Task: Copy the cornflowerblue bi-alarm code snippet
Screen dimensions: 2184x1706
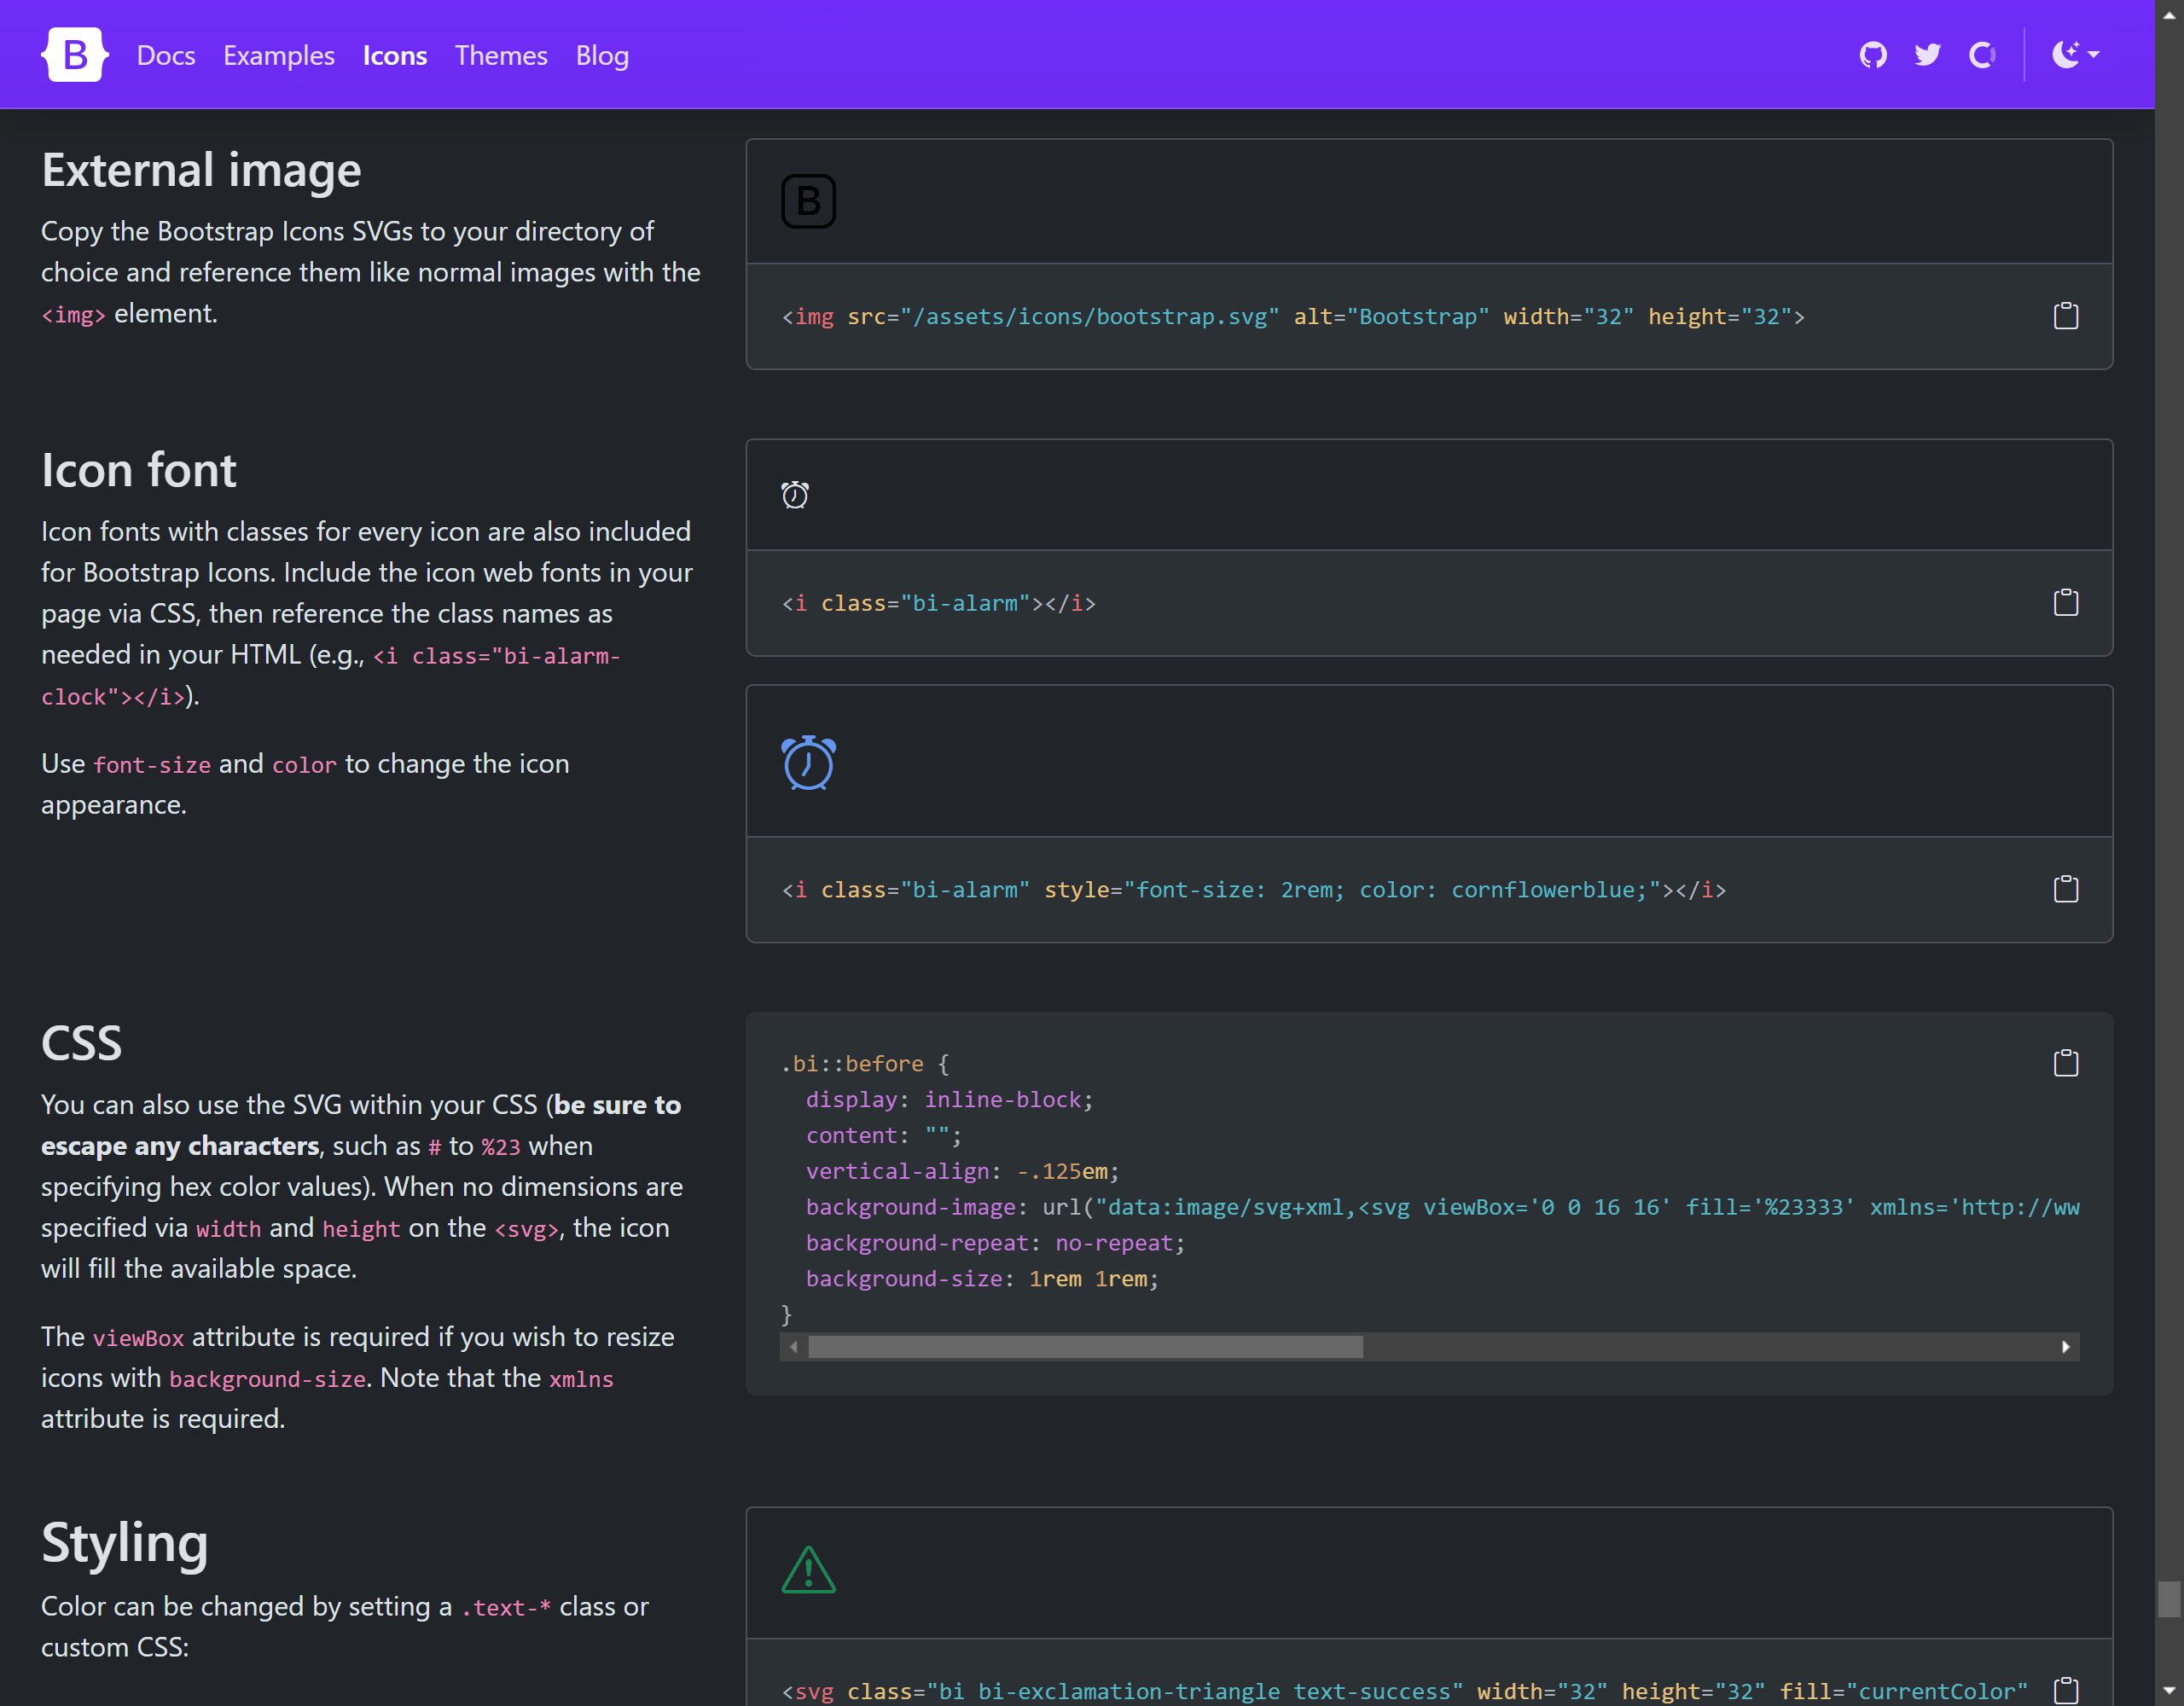Action: coord(2065,889)
